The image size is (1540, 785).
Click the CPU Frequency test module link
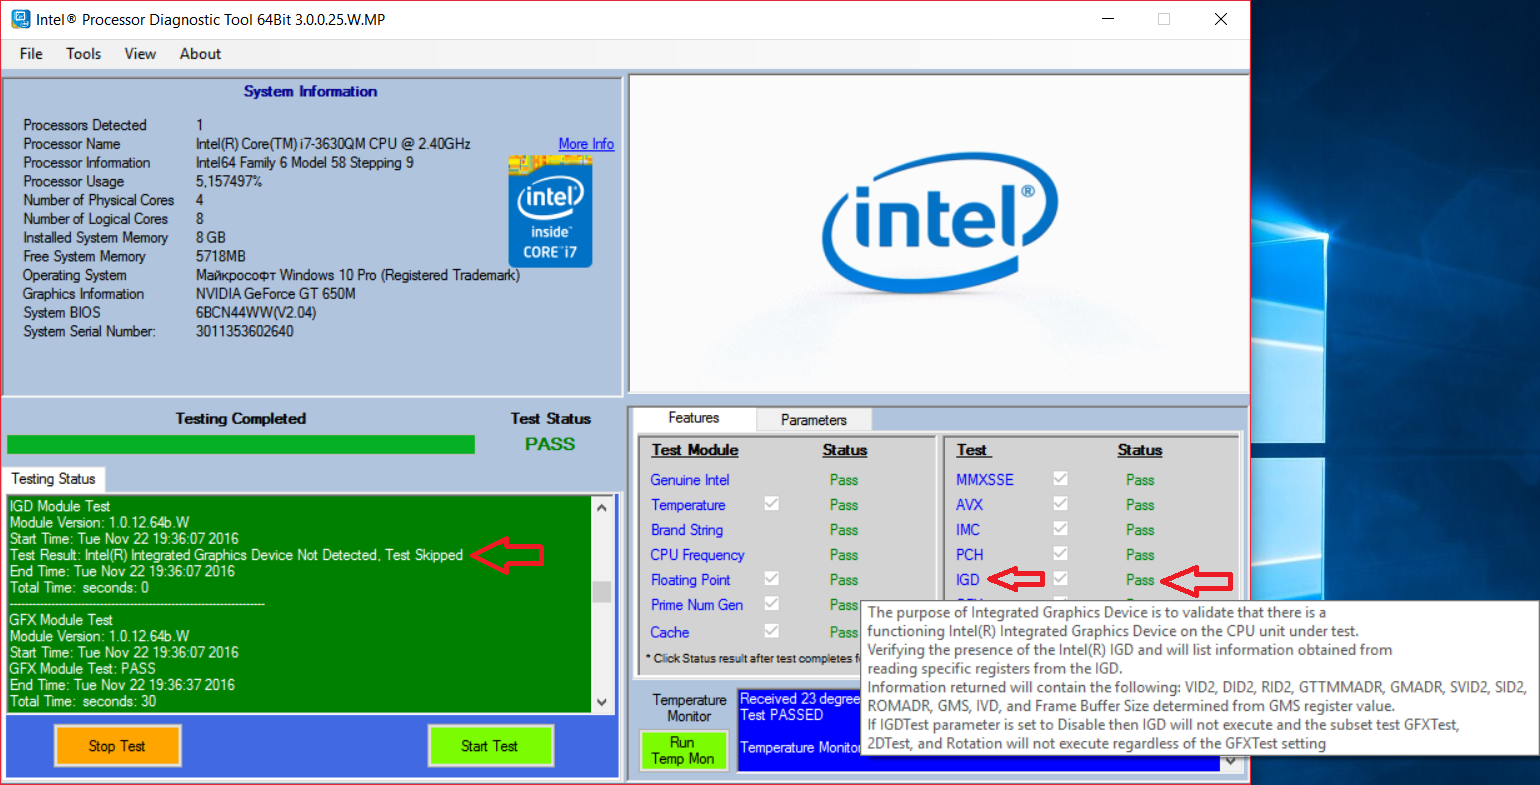pyautogui.click(x=698, y=555)
